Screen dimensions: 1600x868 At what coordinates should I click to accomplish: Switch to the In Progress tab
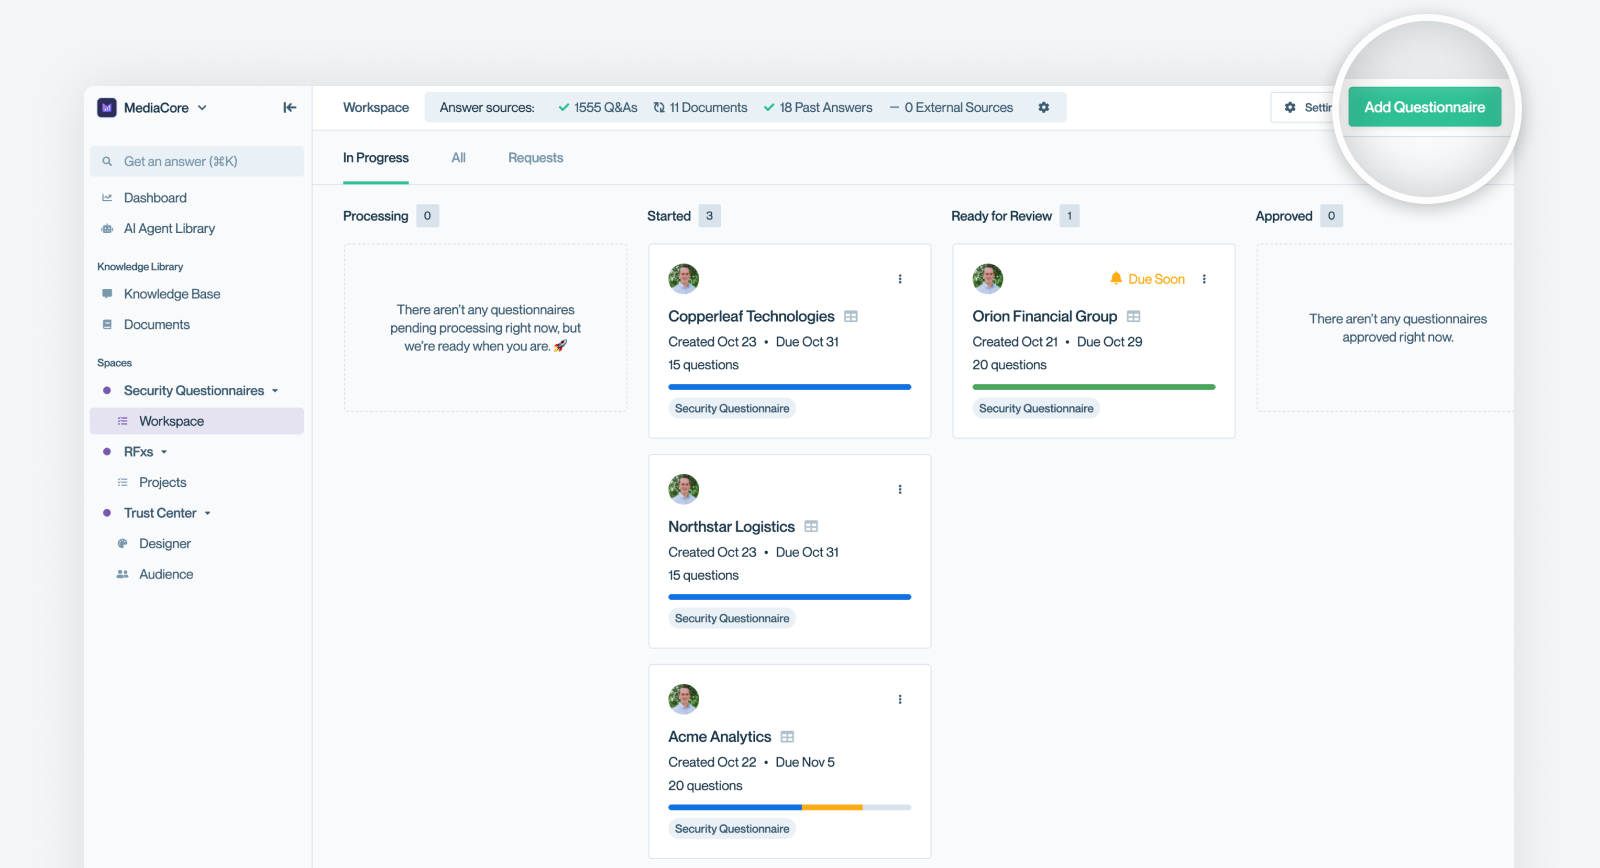tap(376, 158)
